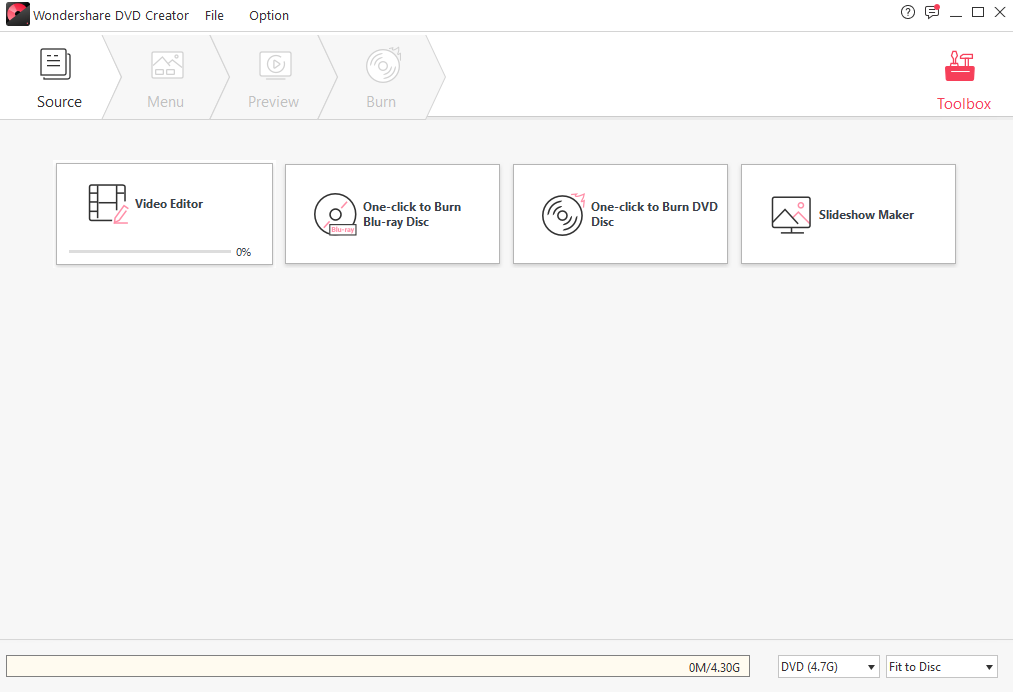This screenshot has height=692, width=1013.
Task: Click the 0% progress text
Action: pyautogui.click(x=244, y=252)
